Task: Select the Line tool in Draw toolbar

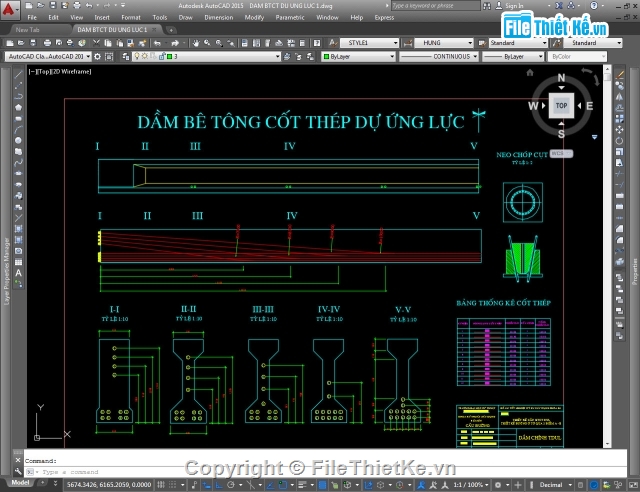Action: 18,75
